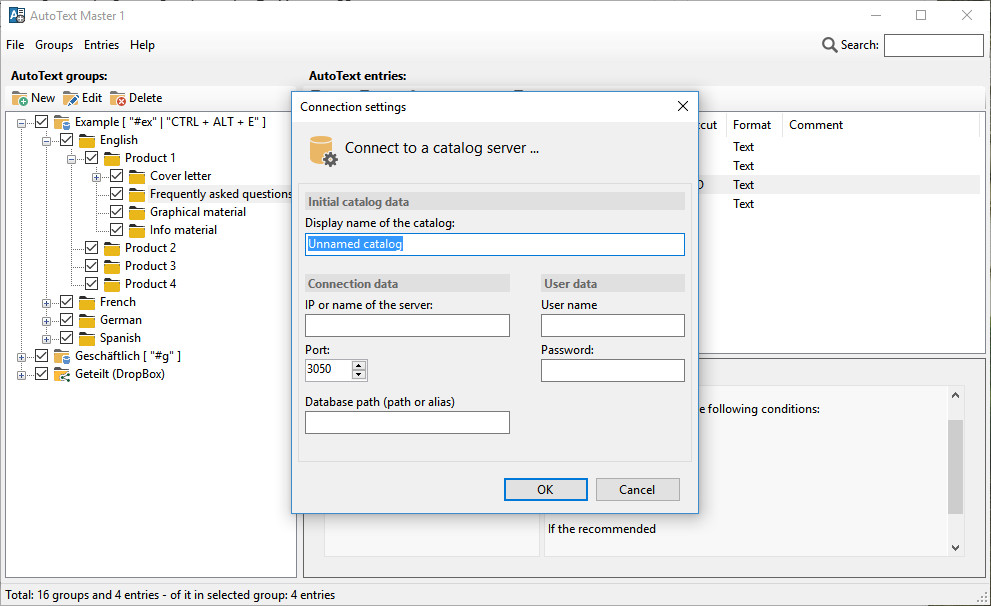Click the New group icon
Image resolution: width=991 pixels, height=606 pixels.
[x=20, y=99]
